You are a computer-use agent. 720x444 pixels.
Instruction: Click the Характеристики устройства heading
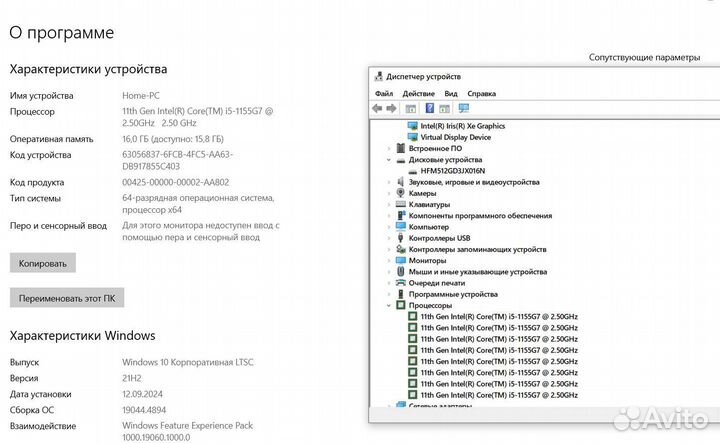point(89,69)
